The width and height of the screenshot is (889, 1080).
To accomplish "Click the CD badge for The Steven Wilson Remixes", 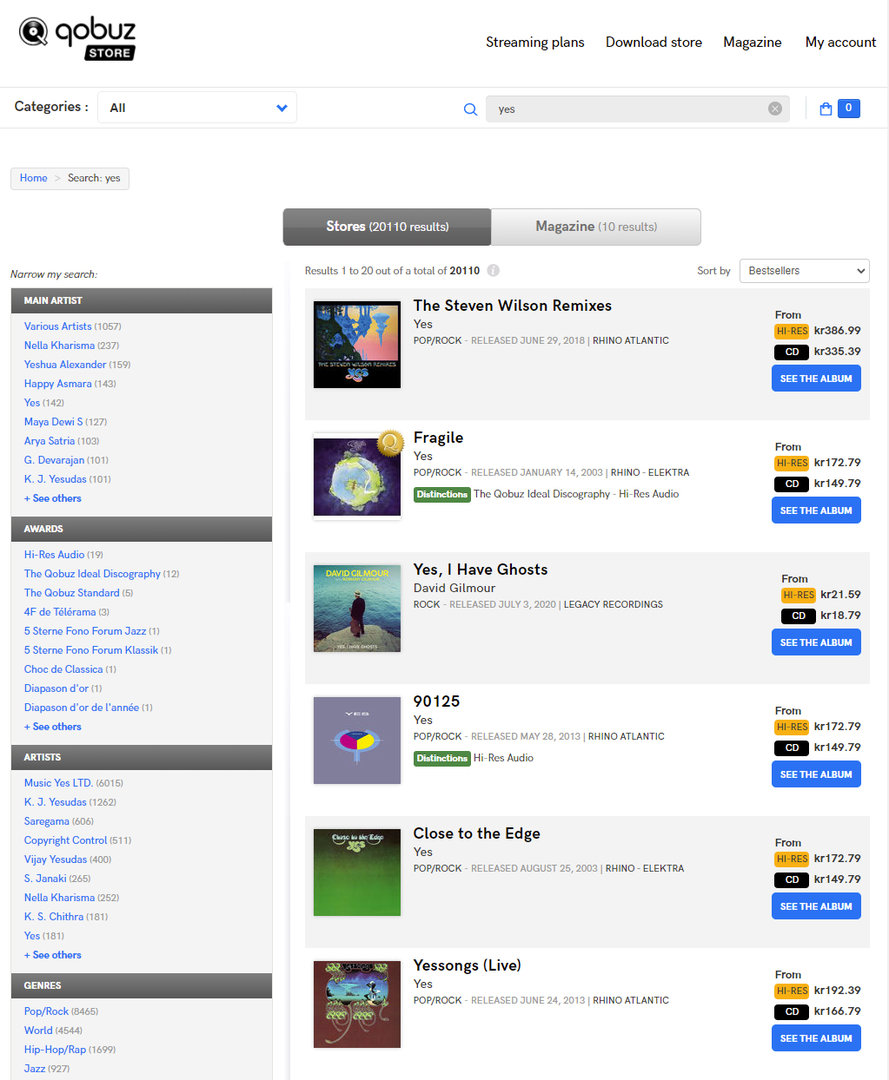I will coord(791,352).
